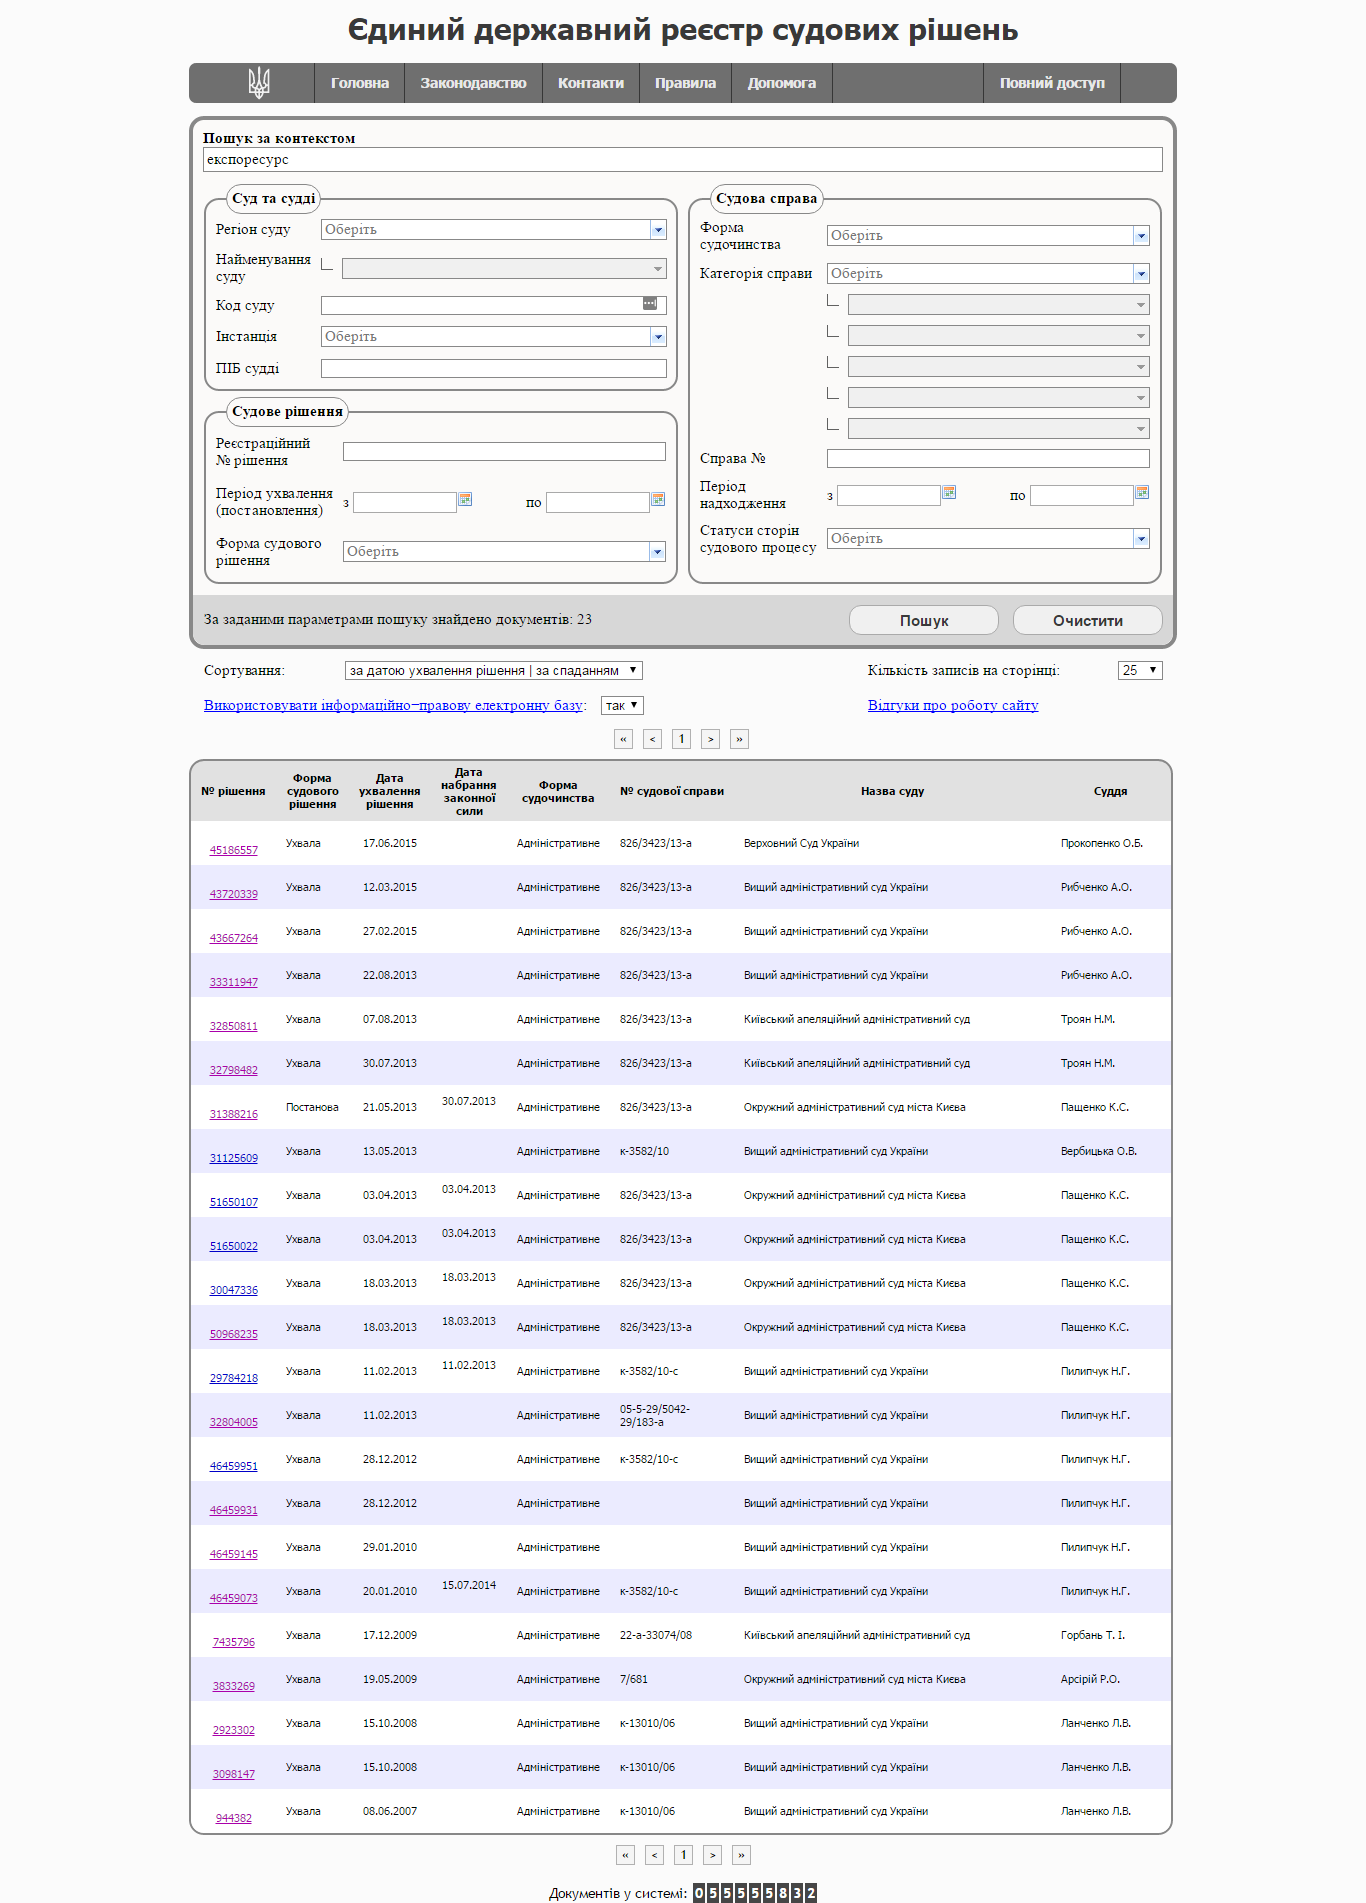The height and width of the screenshot is (1903, 1366).
Task: Go to last page using bottom pager
Action: [x=741, y=1855]
